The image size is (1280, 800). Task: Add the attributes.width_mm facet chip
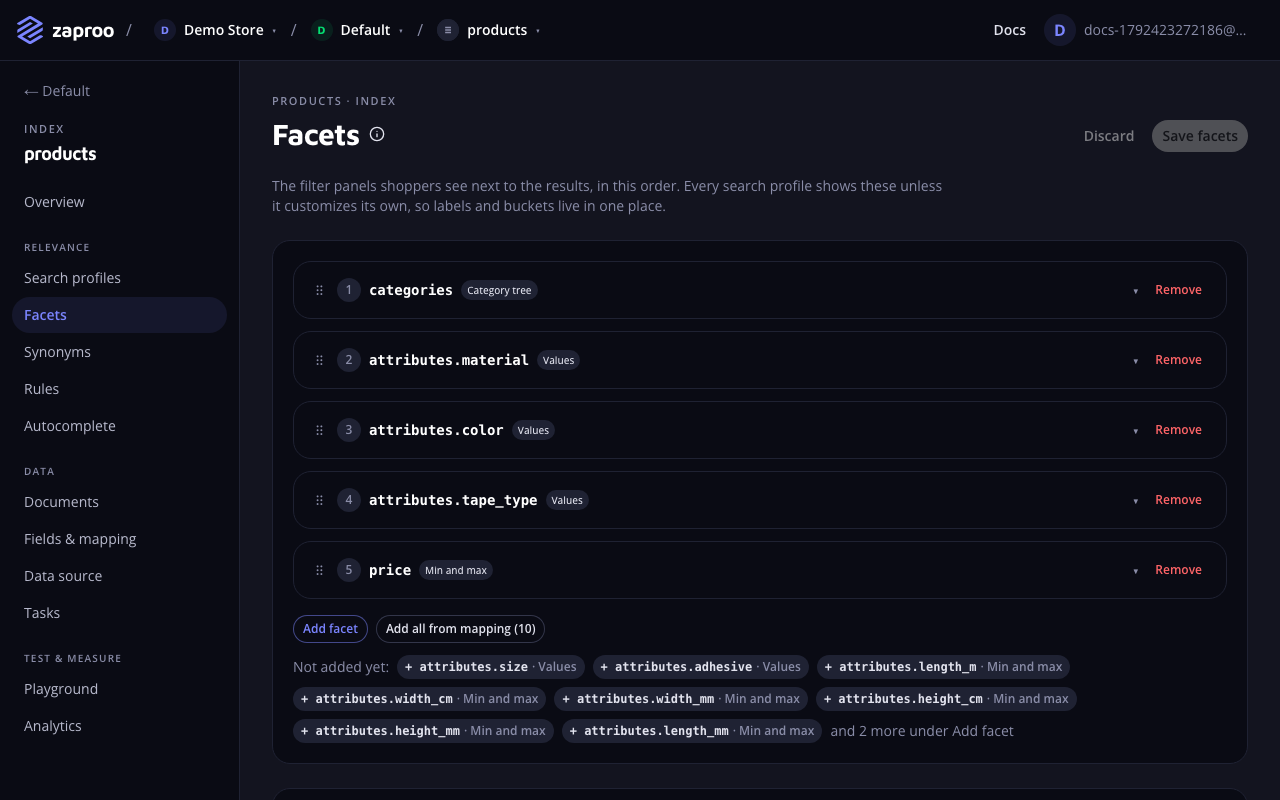pyautogui.click(x=681, y=699)
